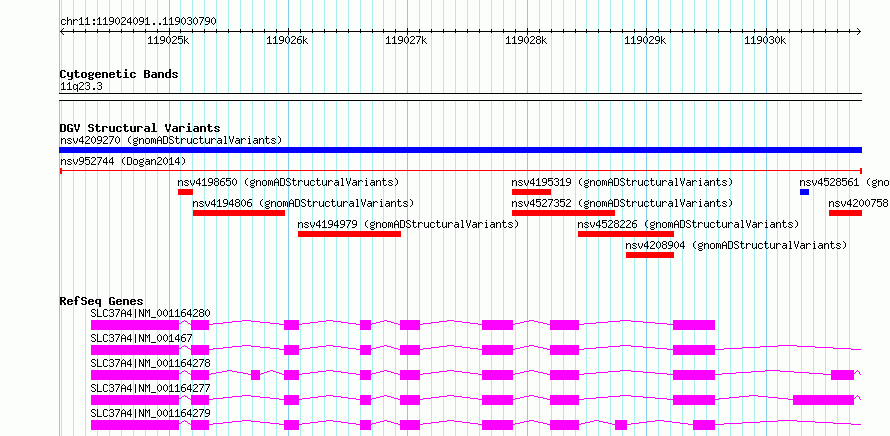Click the nsv4209270 variant label
Viewport: 890px width, 436px height.
171,140
